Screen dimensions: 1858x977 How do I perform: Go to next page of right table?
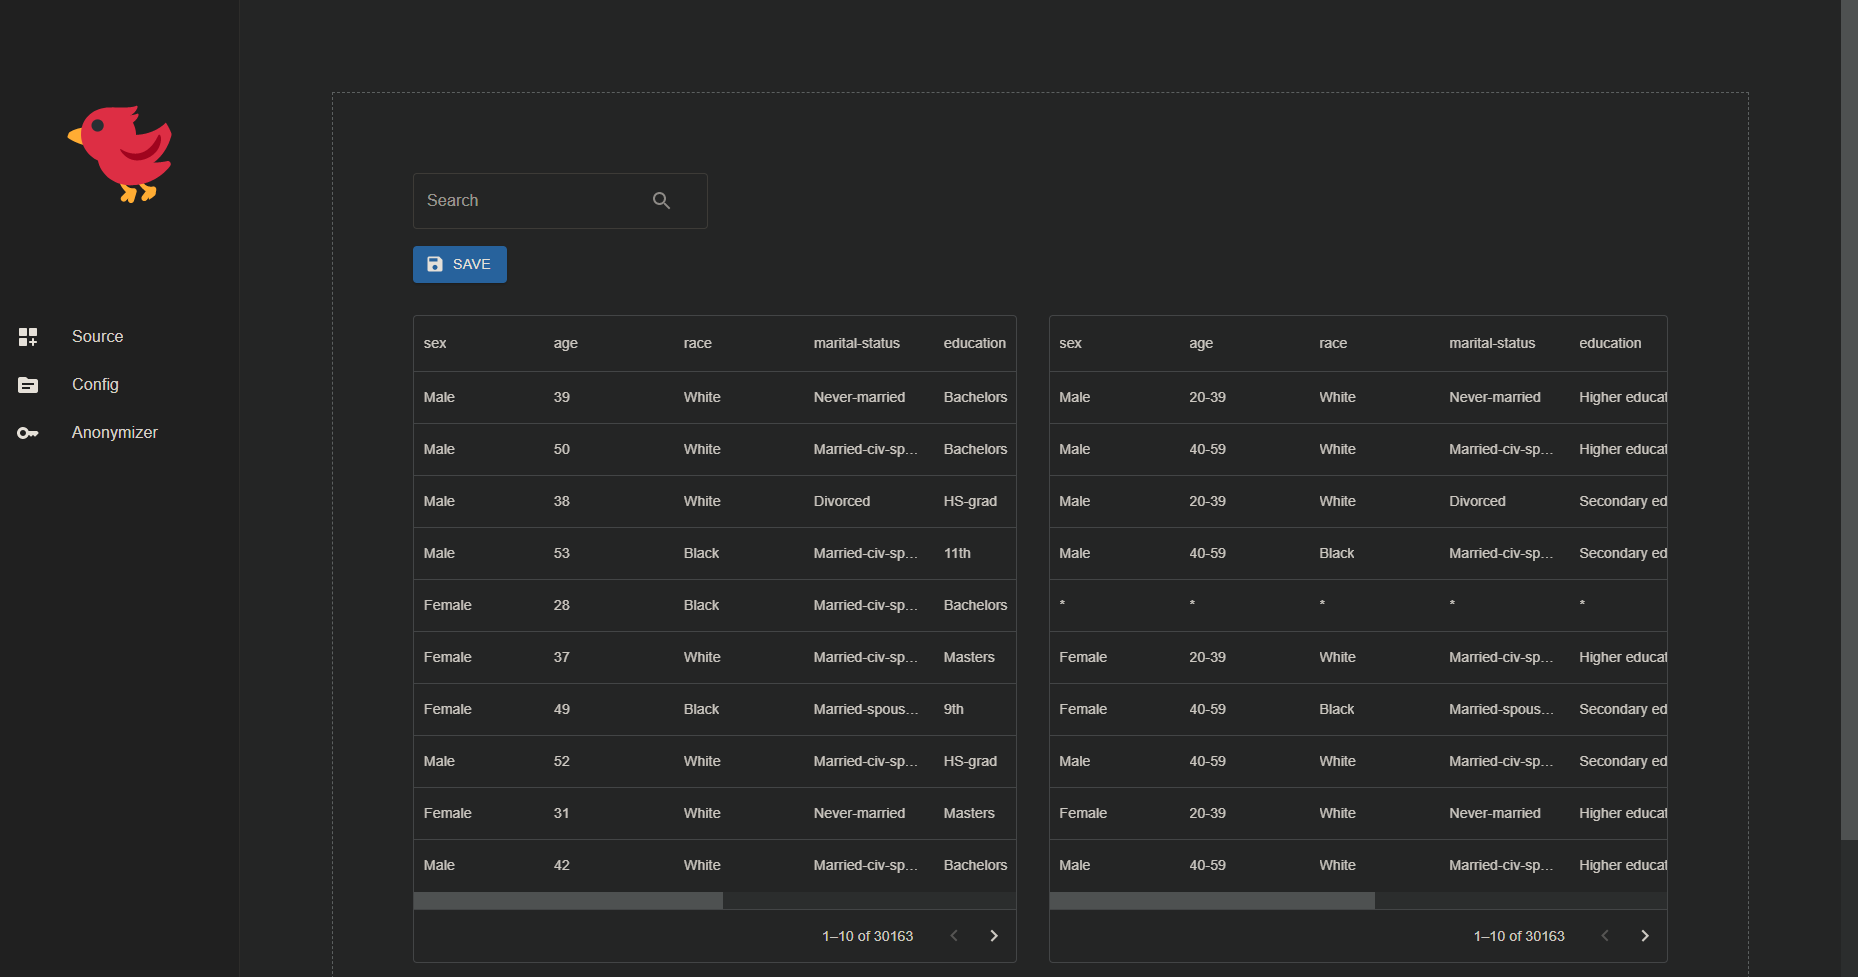click(1644, 936)
